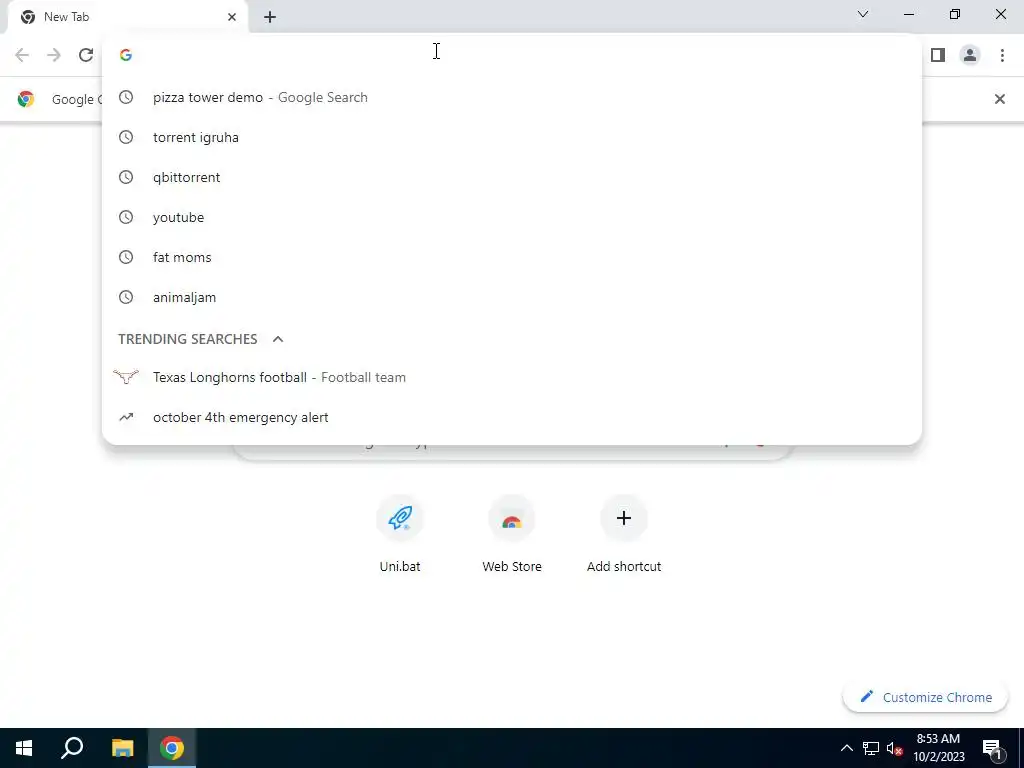Open the Windows Start menu

click(x=24, y=748)
